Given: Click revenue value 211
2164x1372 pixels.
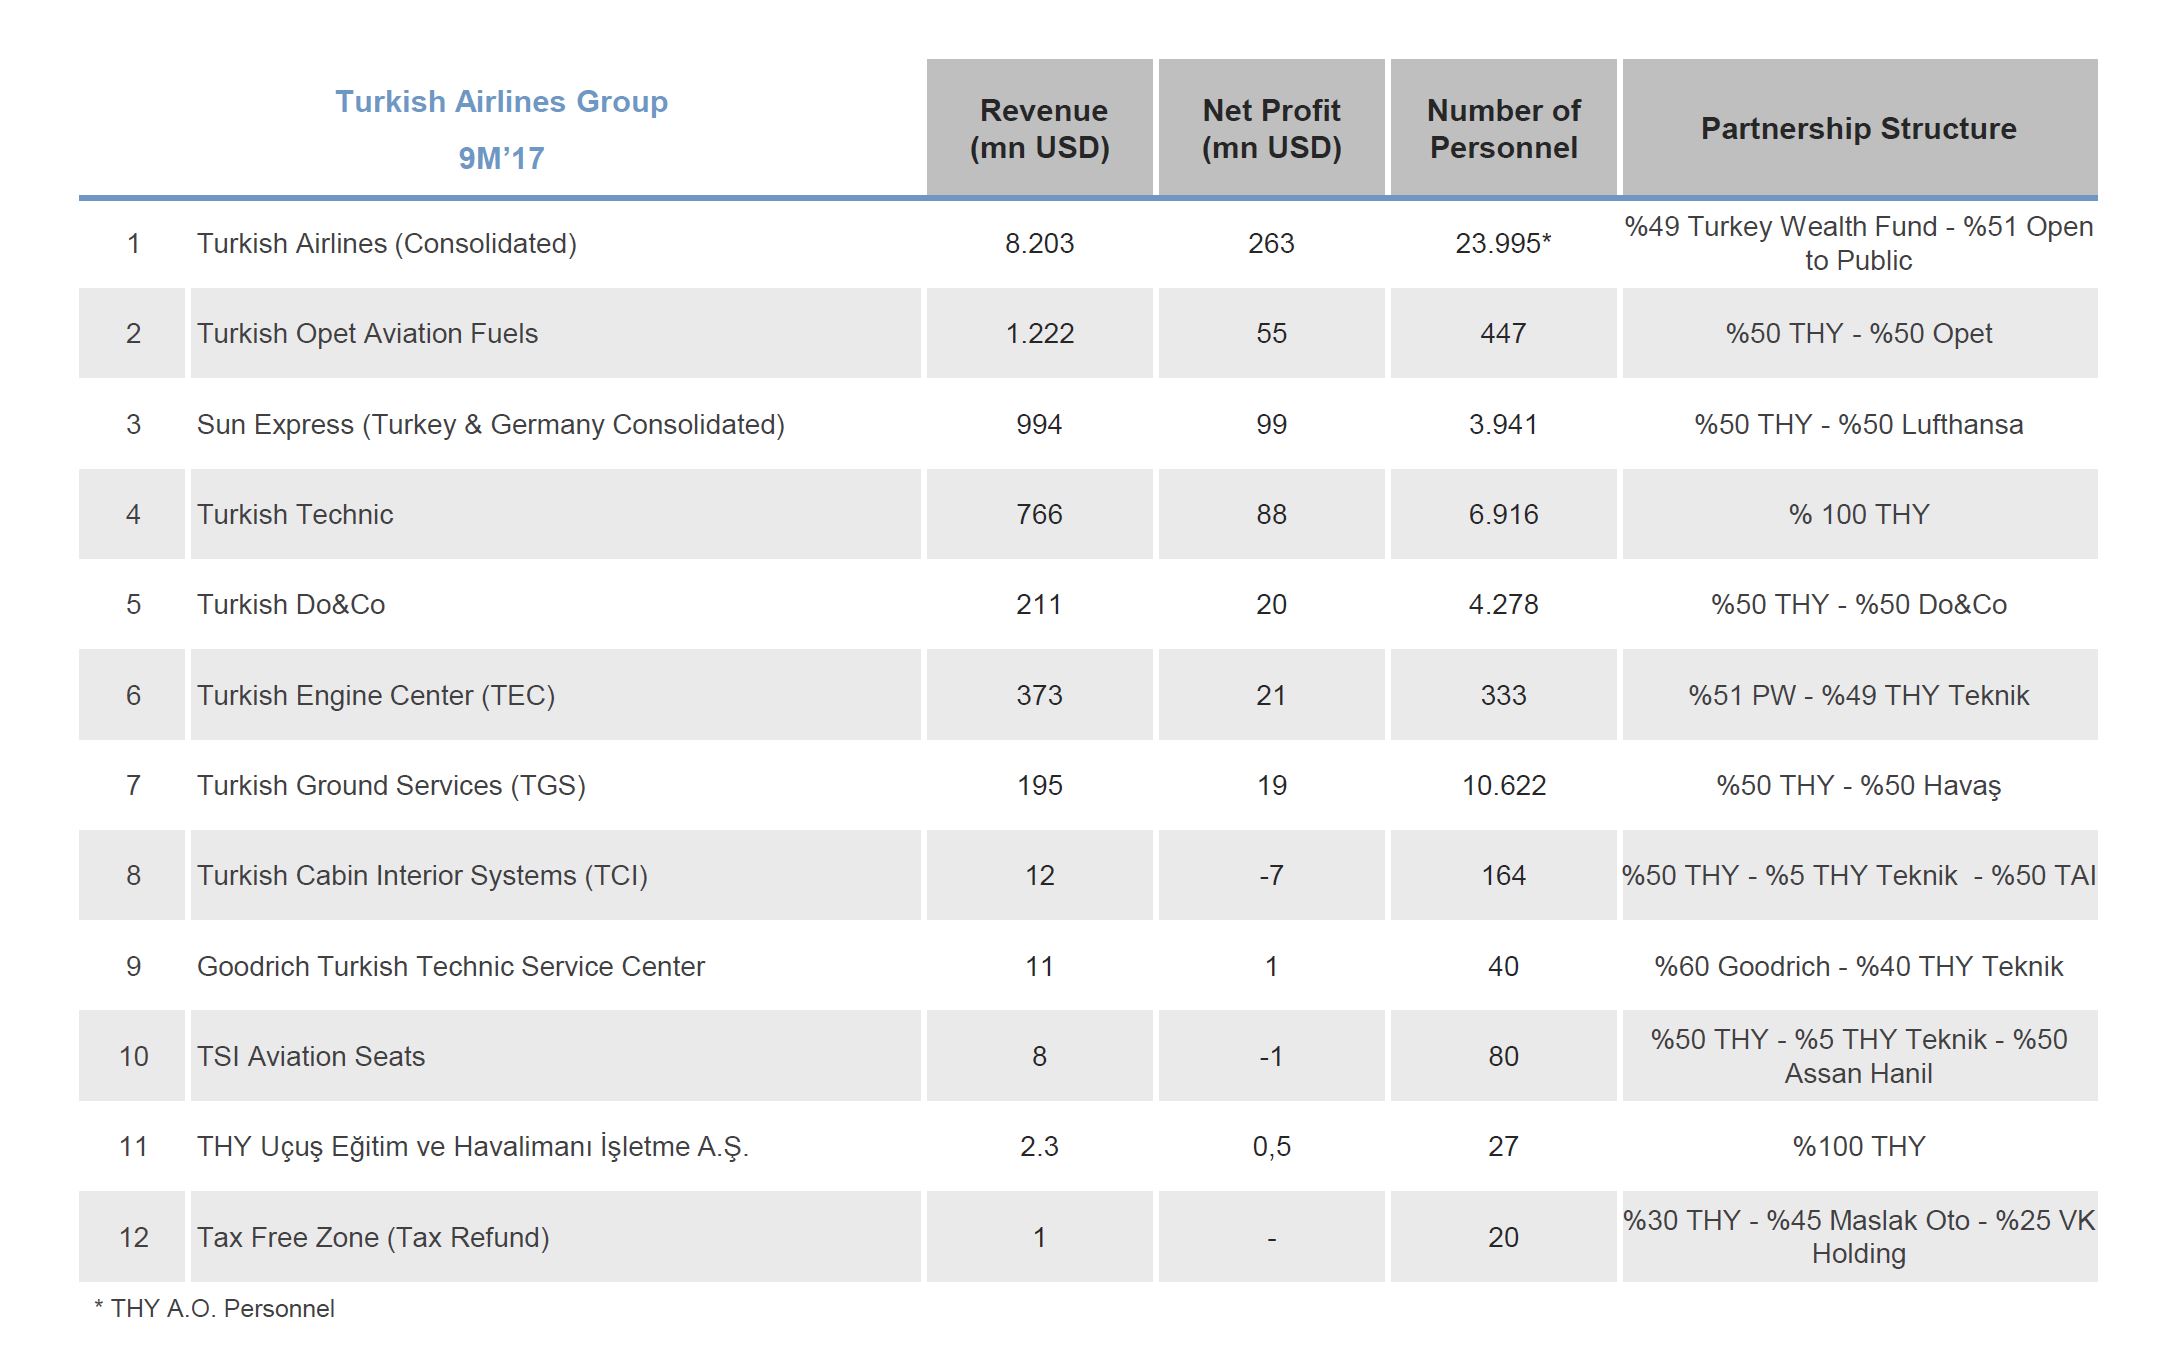Looking at the screenshot, I should pos(1040,605).
